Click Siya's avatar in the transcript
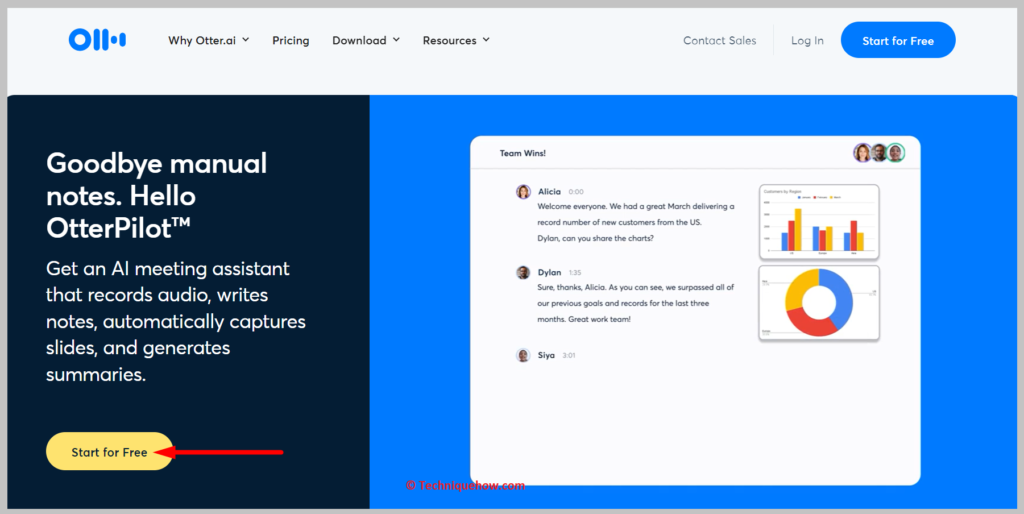This screenshot has width=1024, height=514. pos(523,355)
